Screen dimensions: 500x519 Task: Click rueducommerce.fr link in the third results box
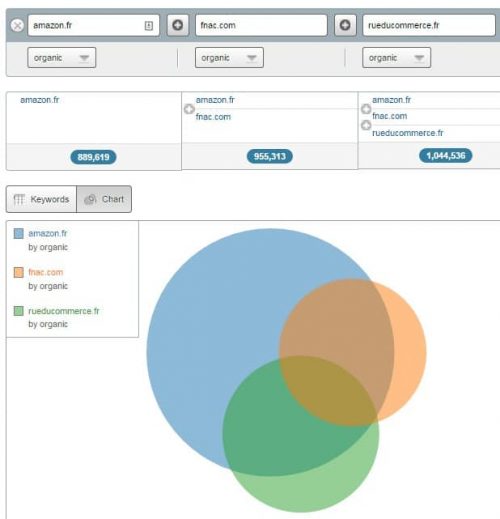pos(408,133)
